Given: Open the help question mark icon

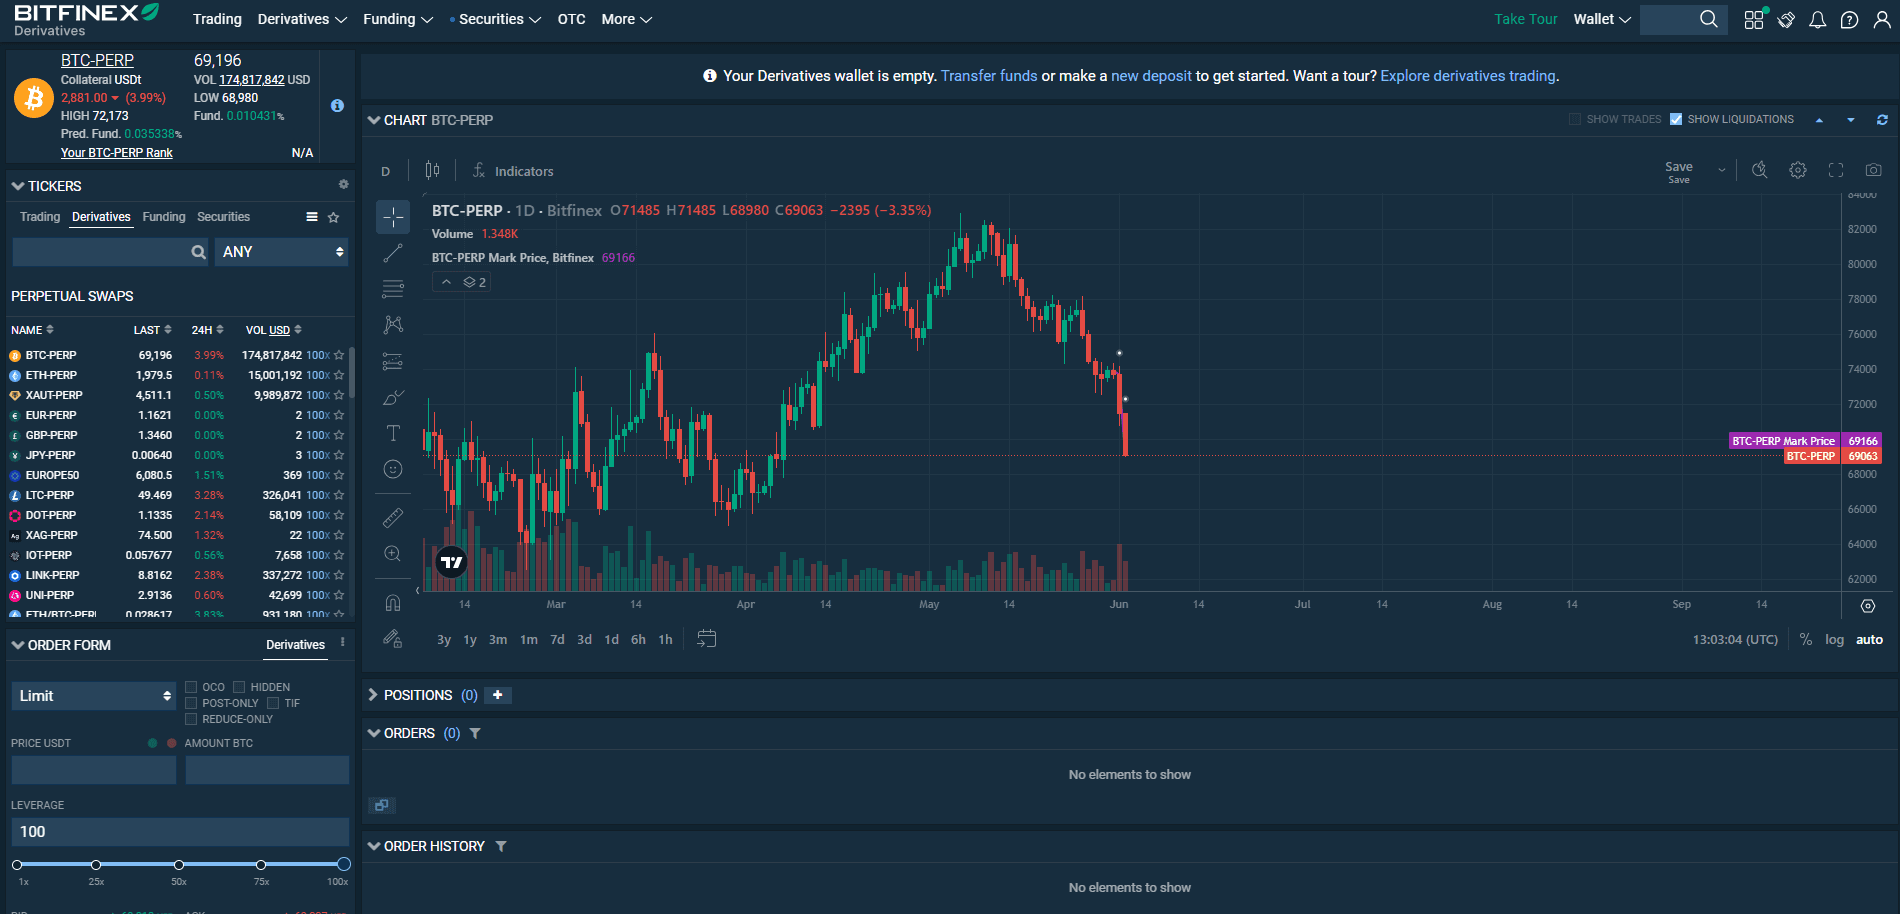Looking at the screenshot, I should pyautogui.click(x=1850, y=20).
